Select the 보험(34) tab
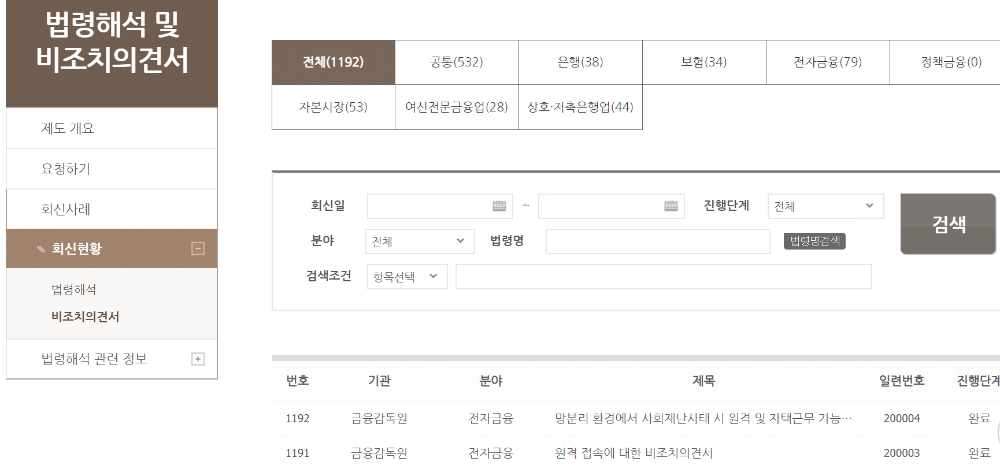Viewport: 1000px width, 465px height. [x=704, y=63]
